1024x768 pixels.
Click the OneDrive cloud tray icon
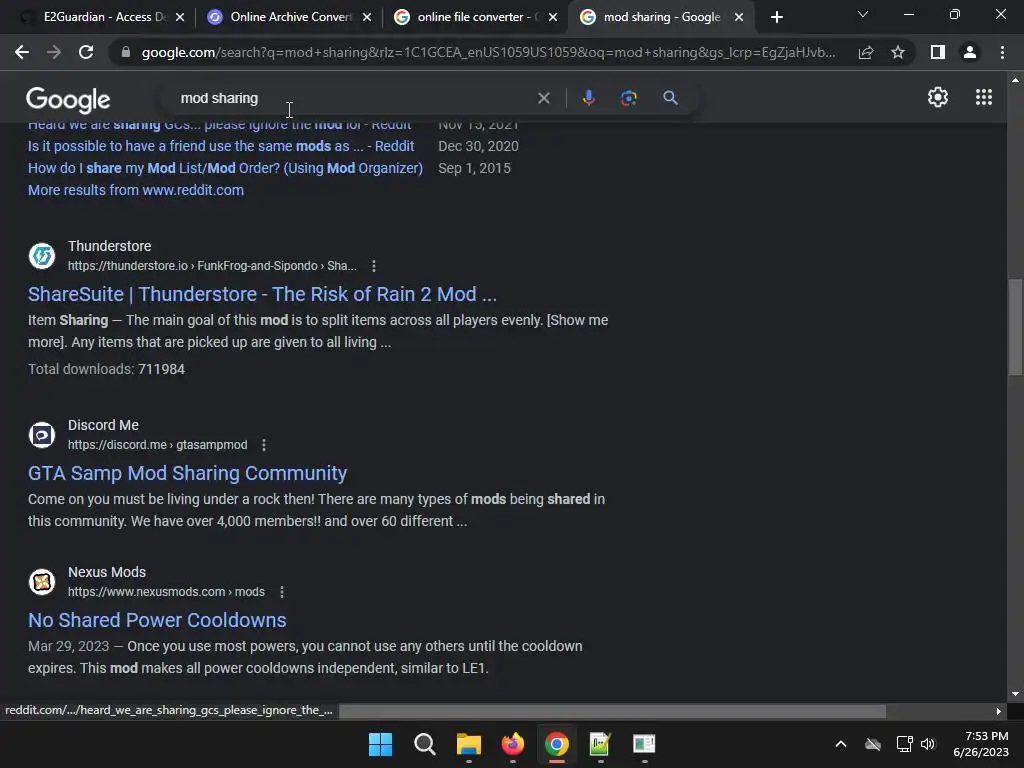872,744
